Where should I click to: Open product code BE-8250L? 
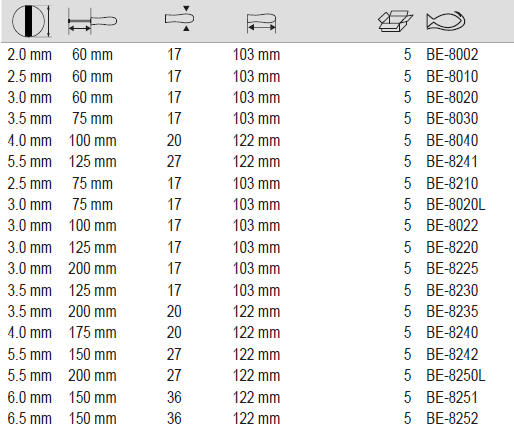pos(456,376)
